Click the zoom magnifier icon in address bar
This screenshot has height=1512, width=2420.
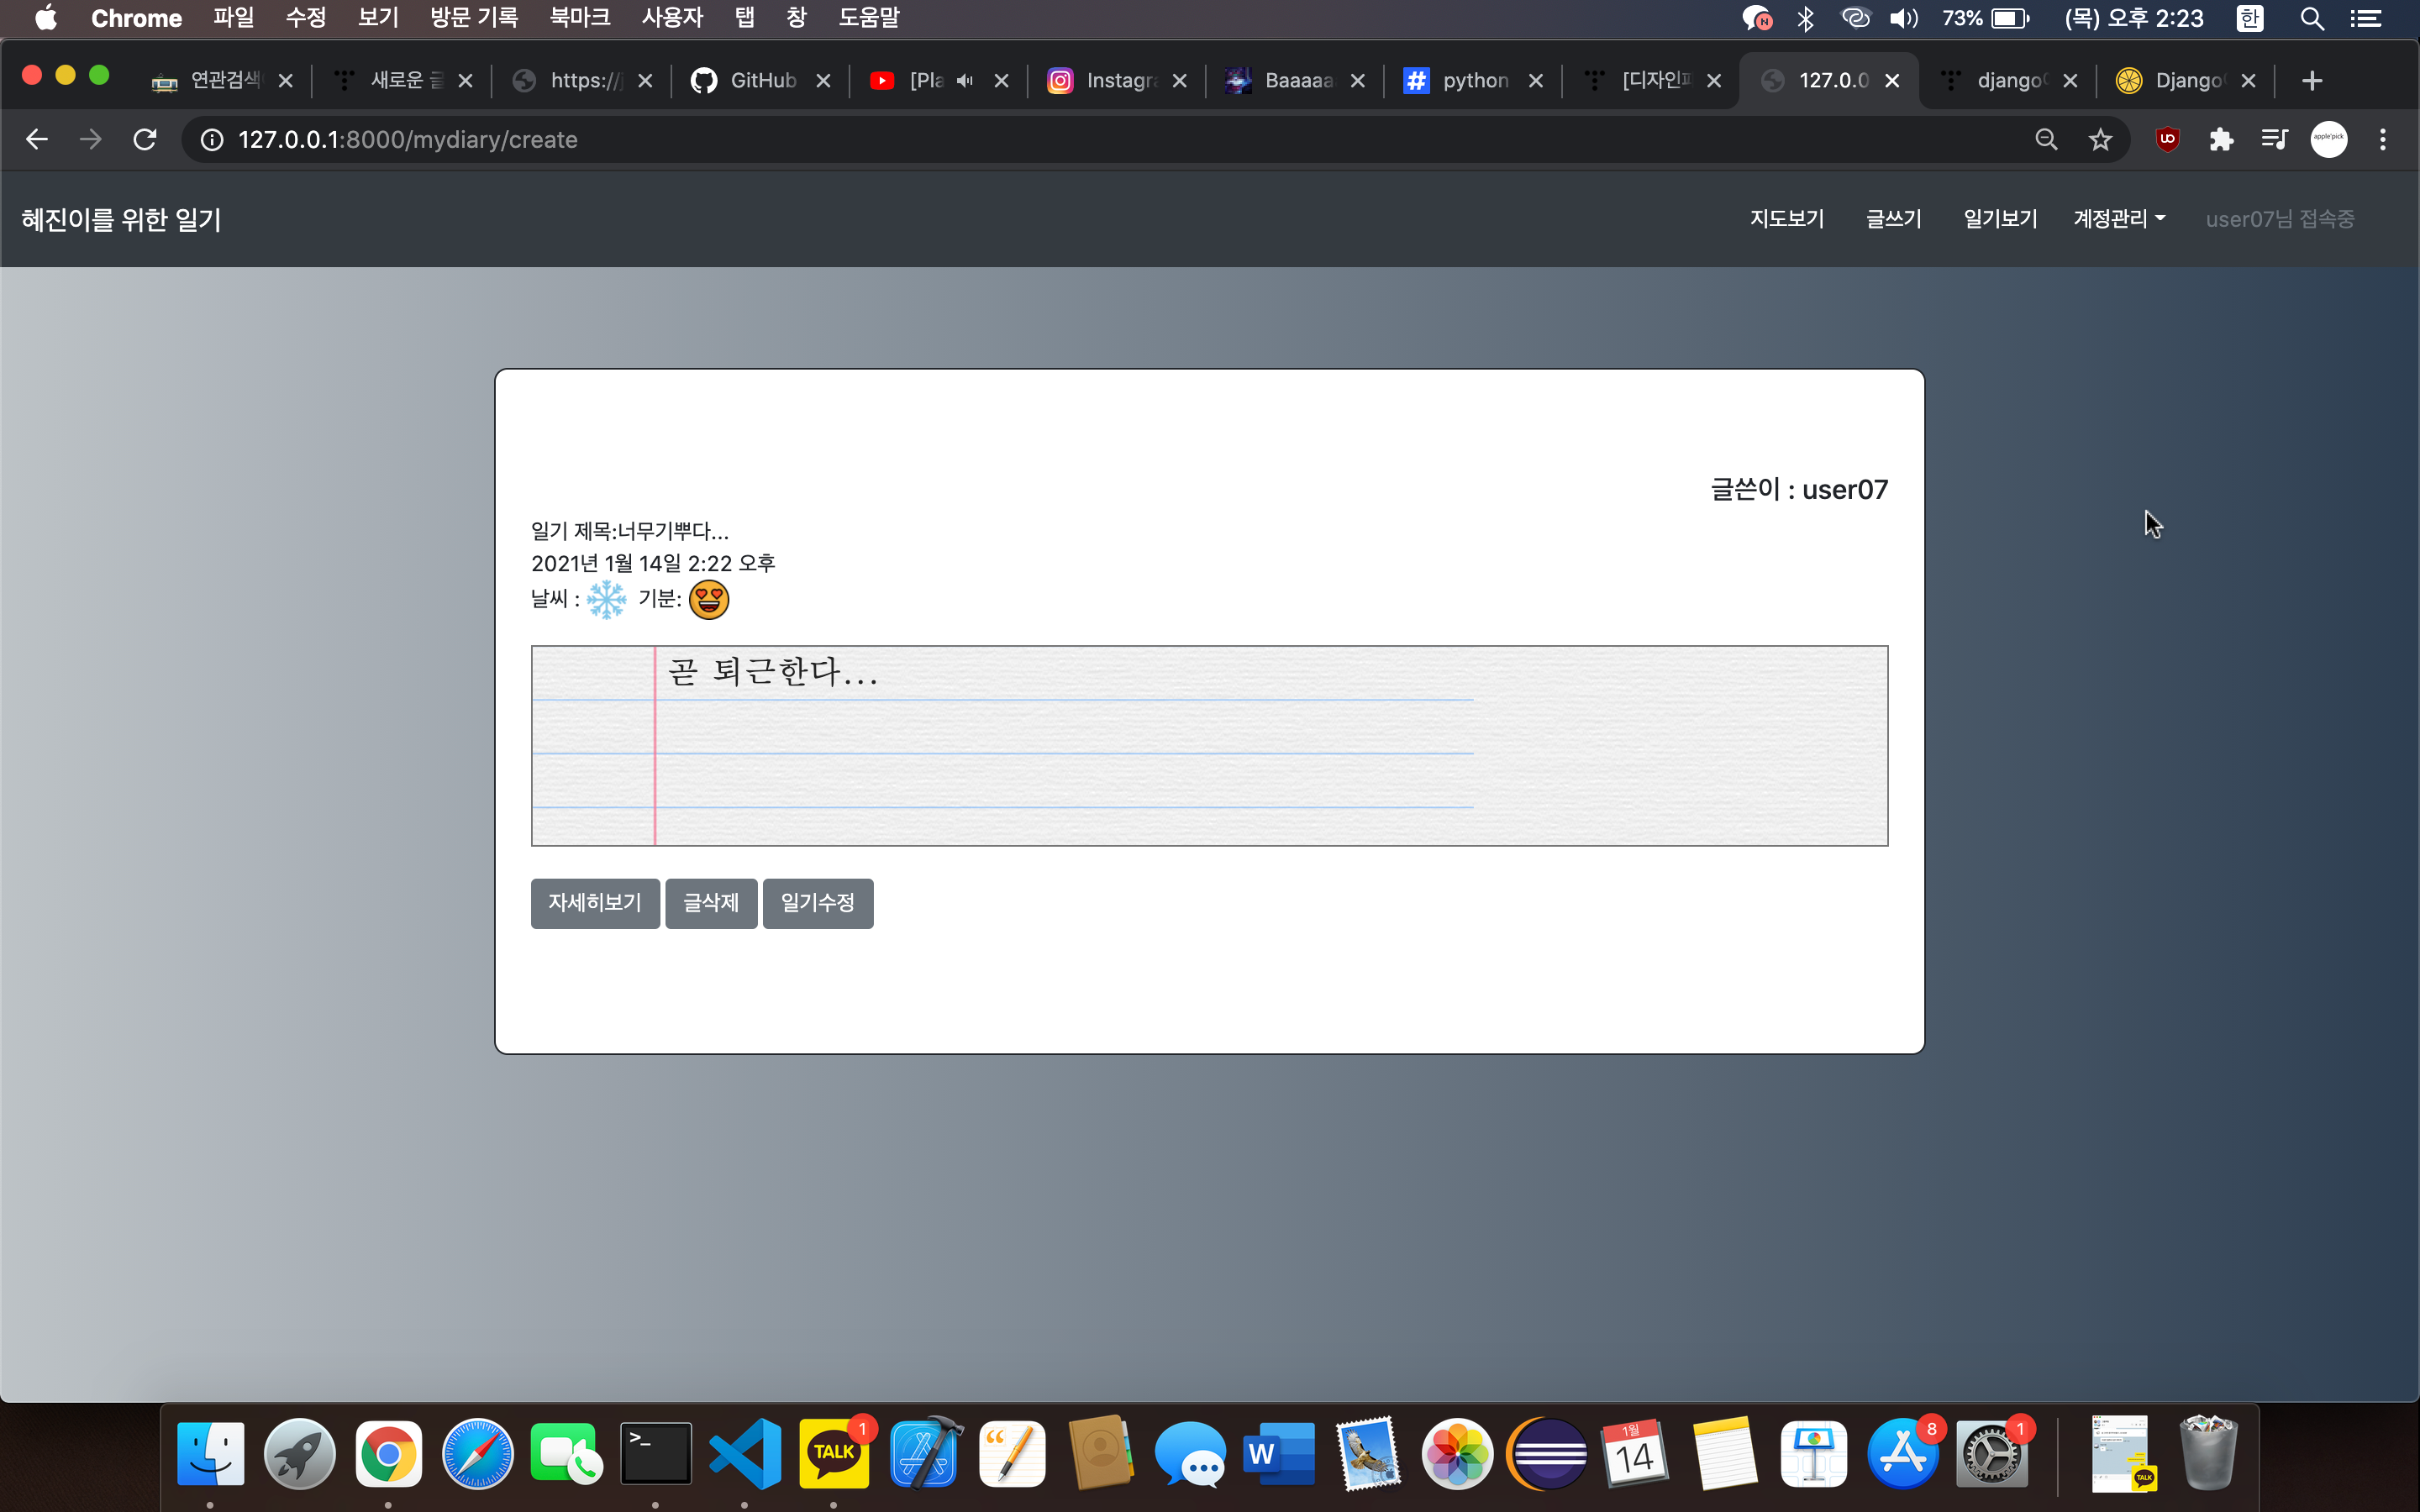point(2046,139)
